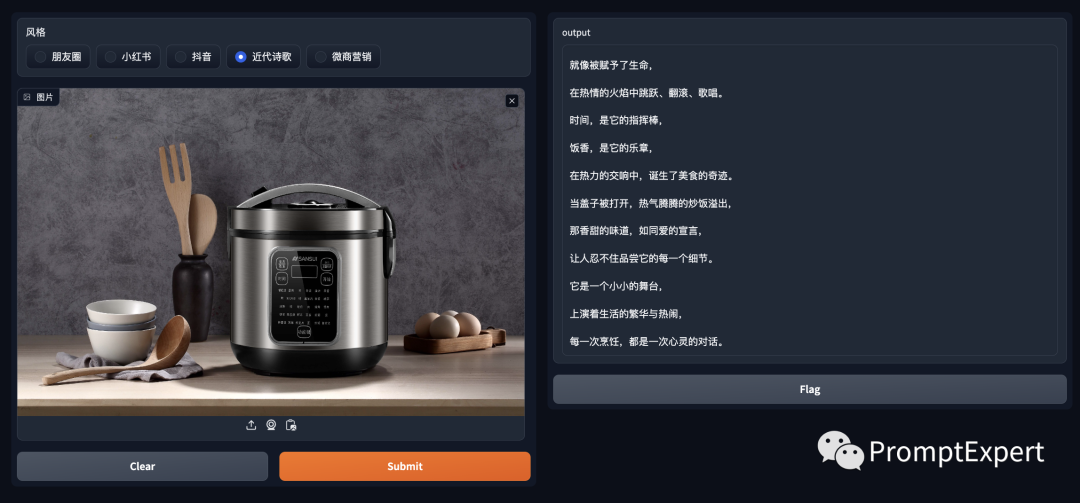Click inside the output text area
Screen dimensions: 1080x503
pyautogui.click(x=810, y=201)
